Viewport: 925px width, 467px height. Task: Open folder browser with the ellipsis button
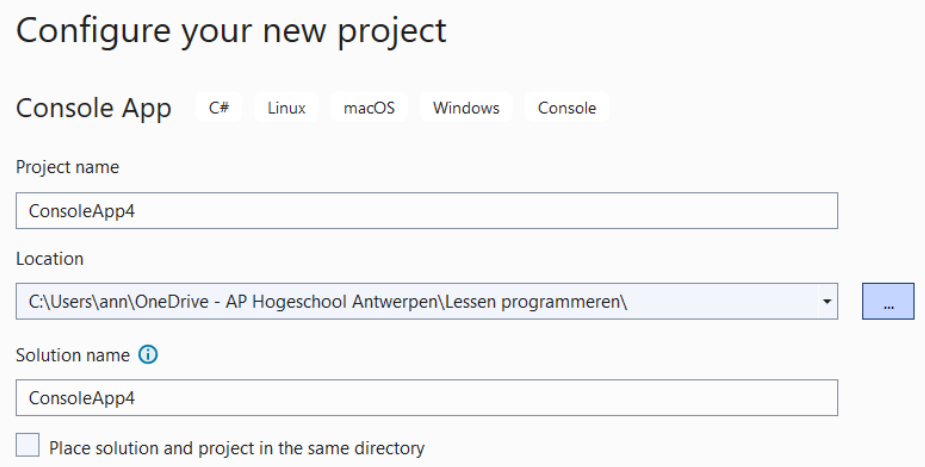[888, 301]
